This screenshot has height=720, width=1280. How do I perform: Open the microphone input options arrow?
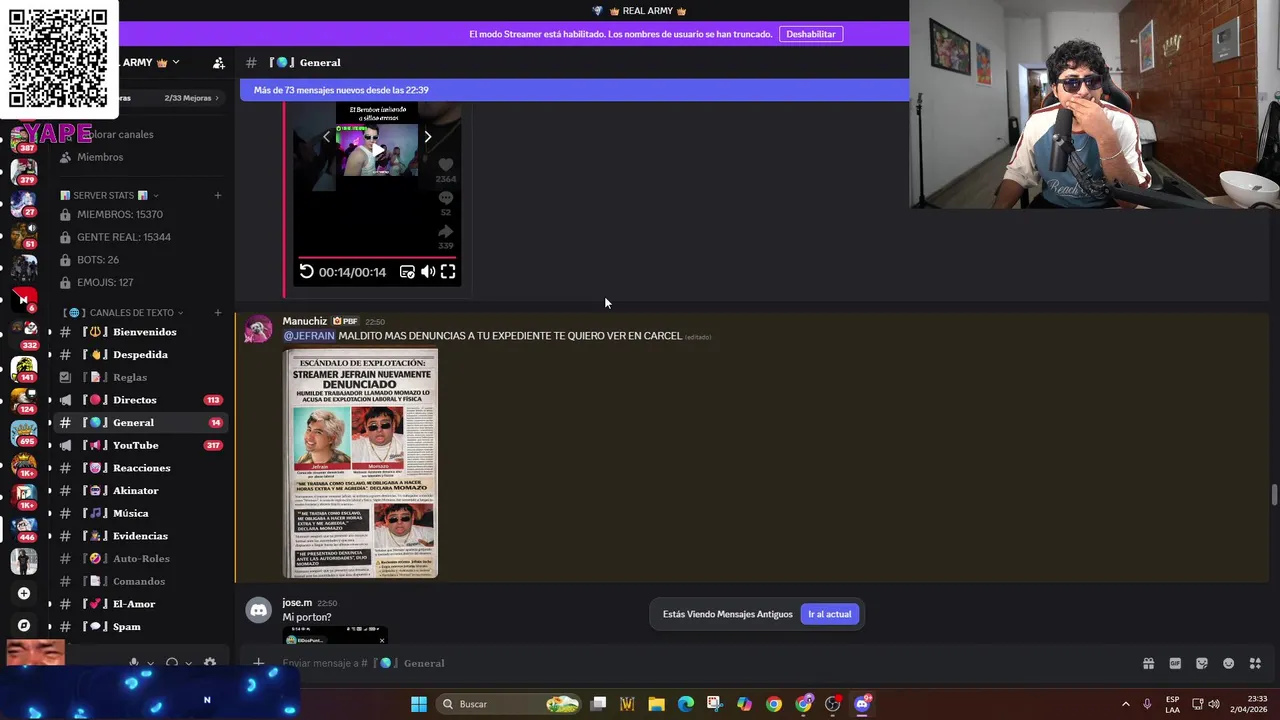click(x=150, y=663)
